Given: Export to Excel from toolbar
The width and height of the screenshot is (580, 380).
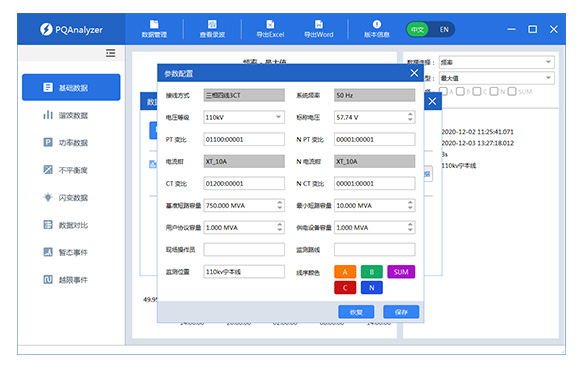Looking at the screenshot, I should (270, 29).
